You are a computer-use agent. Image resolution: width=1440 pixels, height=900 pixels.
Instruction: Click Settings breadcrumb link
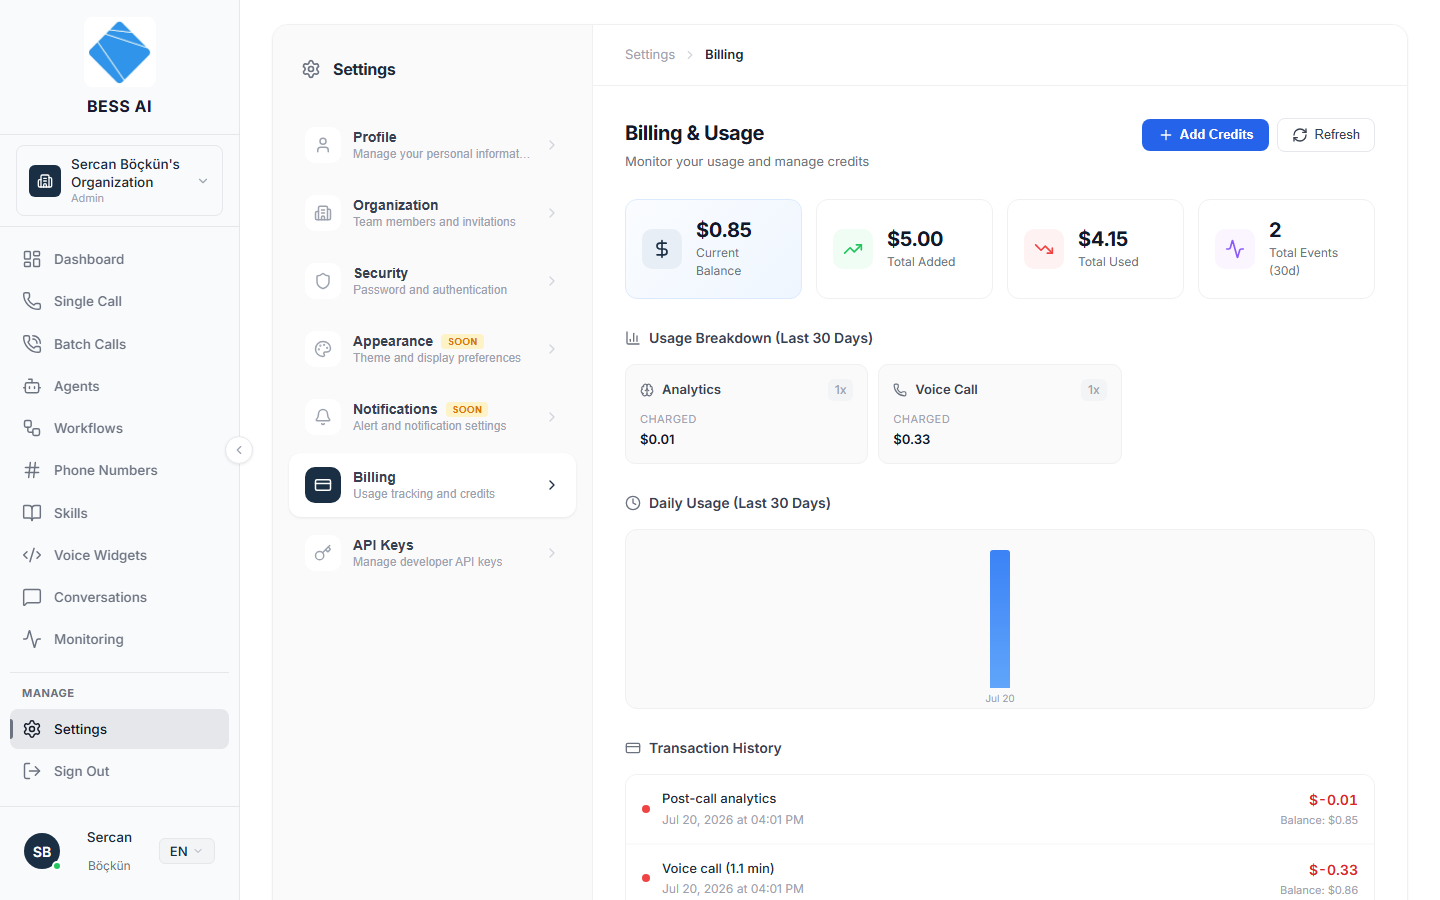coord(650,55)
